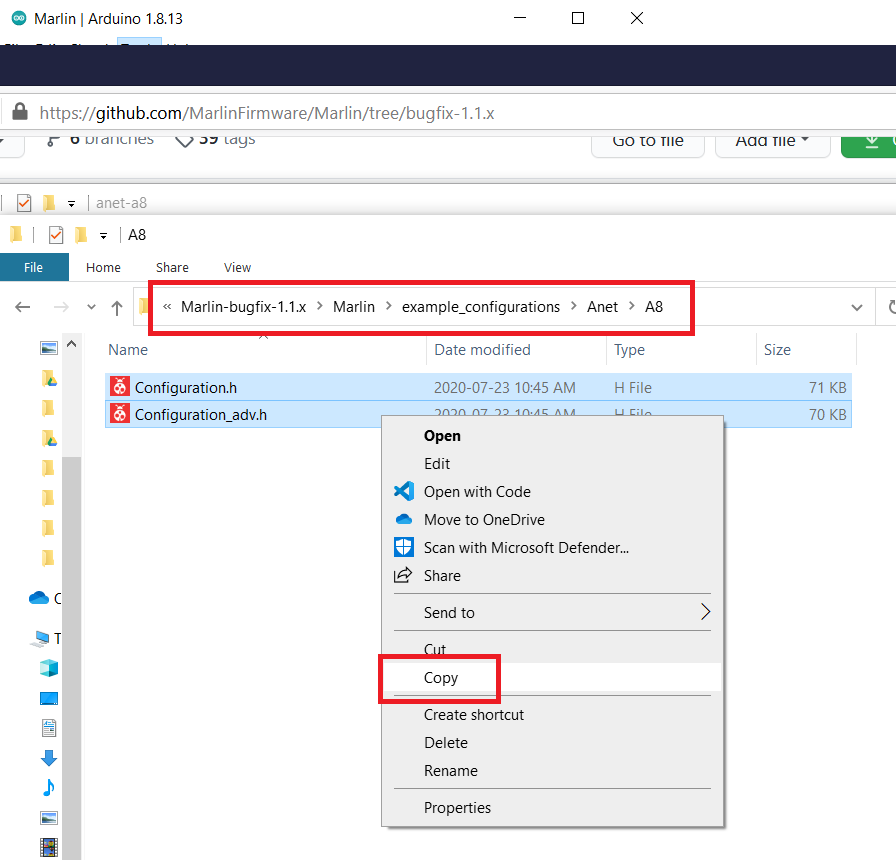
Task: Click the branches icon on the GitHub page
Action: tap(53, 141)
